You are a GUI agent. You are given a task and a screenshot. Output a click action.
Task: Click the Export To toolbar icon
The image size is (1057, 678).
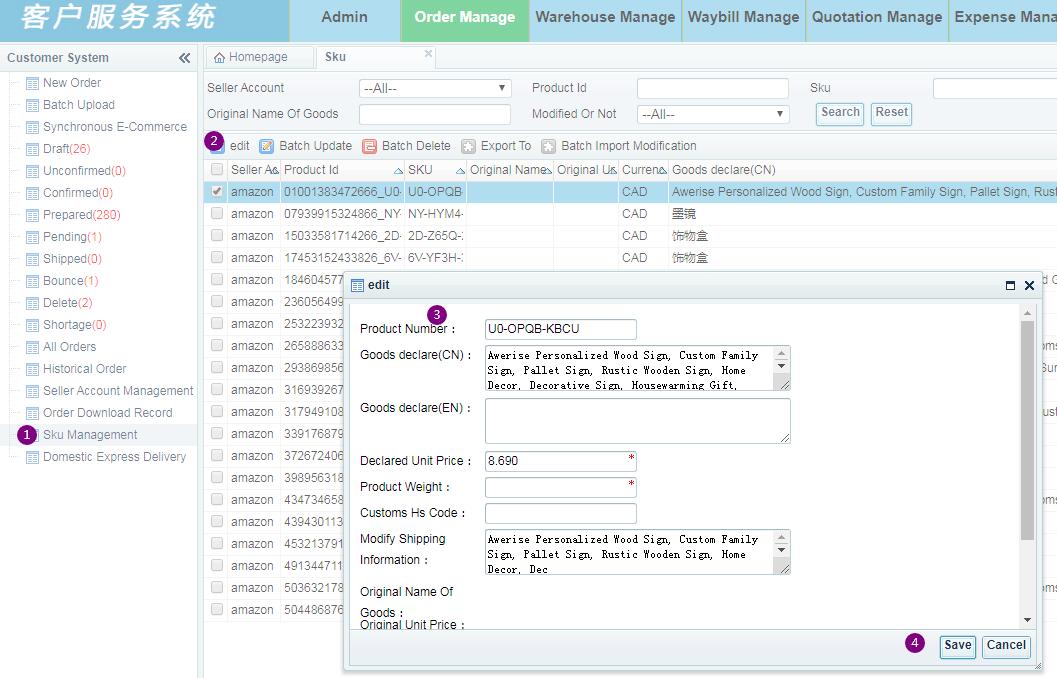pos(469,146)
